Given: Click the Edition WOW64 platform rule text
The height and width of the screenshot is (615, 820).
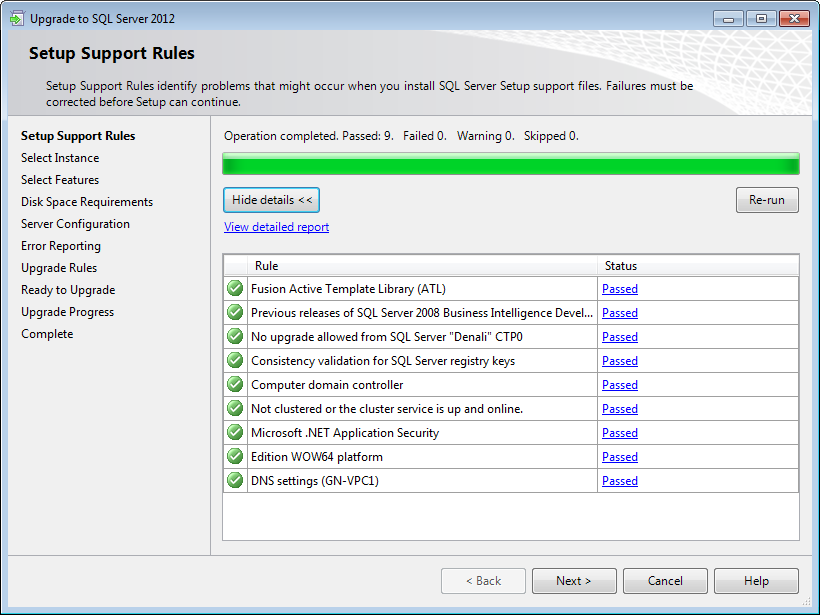Looking at the screenshot, I should coord(317,457).
